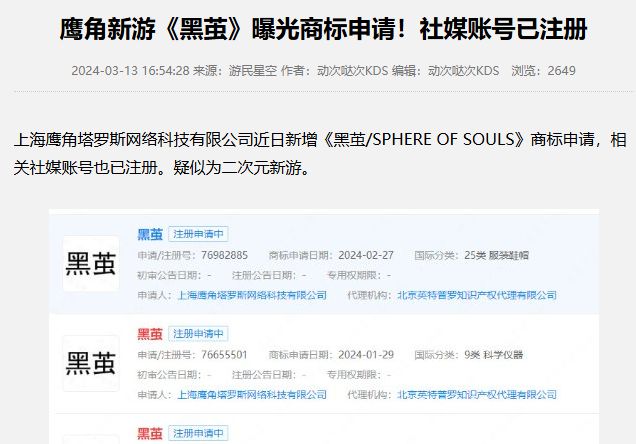Screen dimensions: 636x444
Task: Click the 注册申请中 status tag in the third record
Action: pyautogui.click(x=198, y=433)
